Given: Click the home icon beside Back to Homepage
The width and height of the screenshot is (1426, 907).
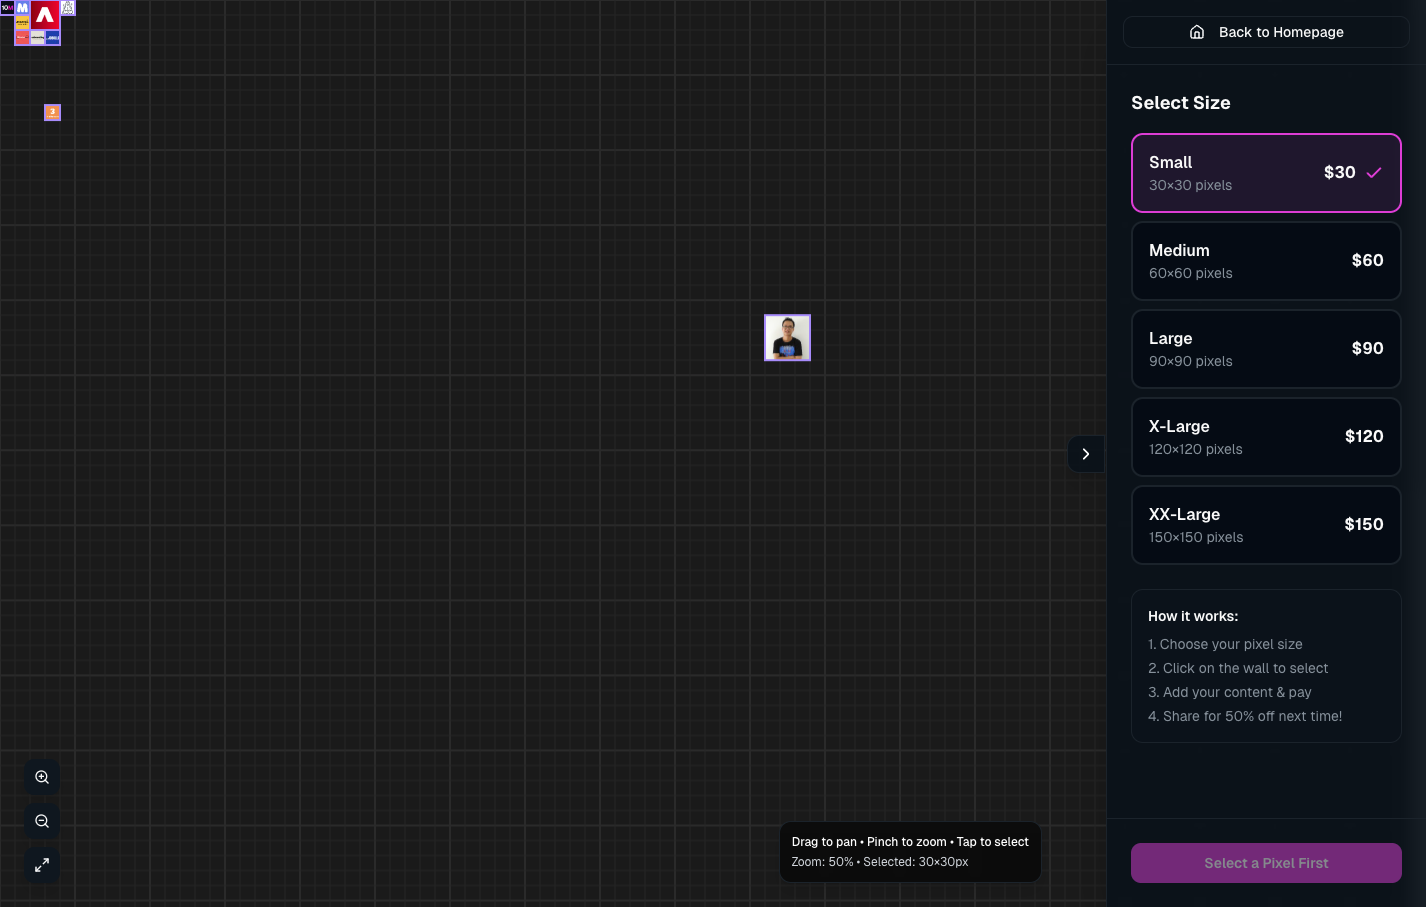Looking at the screenshot, I should 1197,32.
